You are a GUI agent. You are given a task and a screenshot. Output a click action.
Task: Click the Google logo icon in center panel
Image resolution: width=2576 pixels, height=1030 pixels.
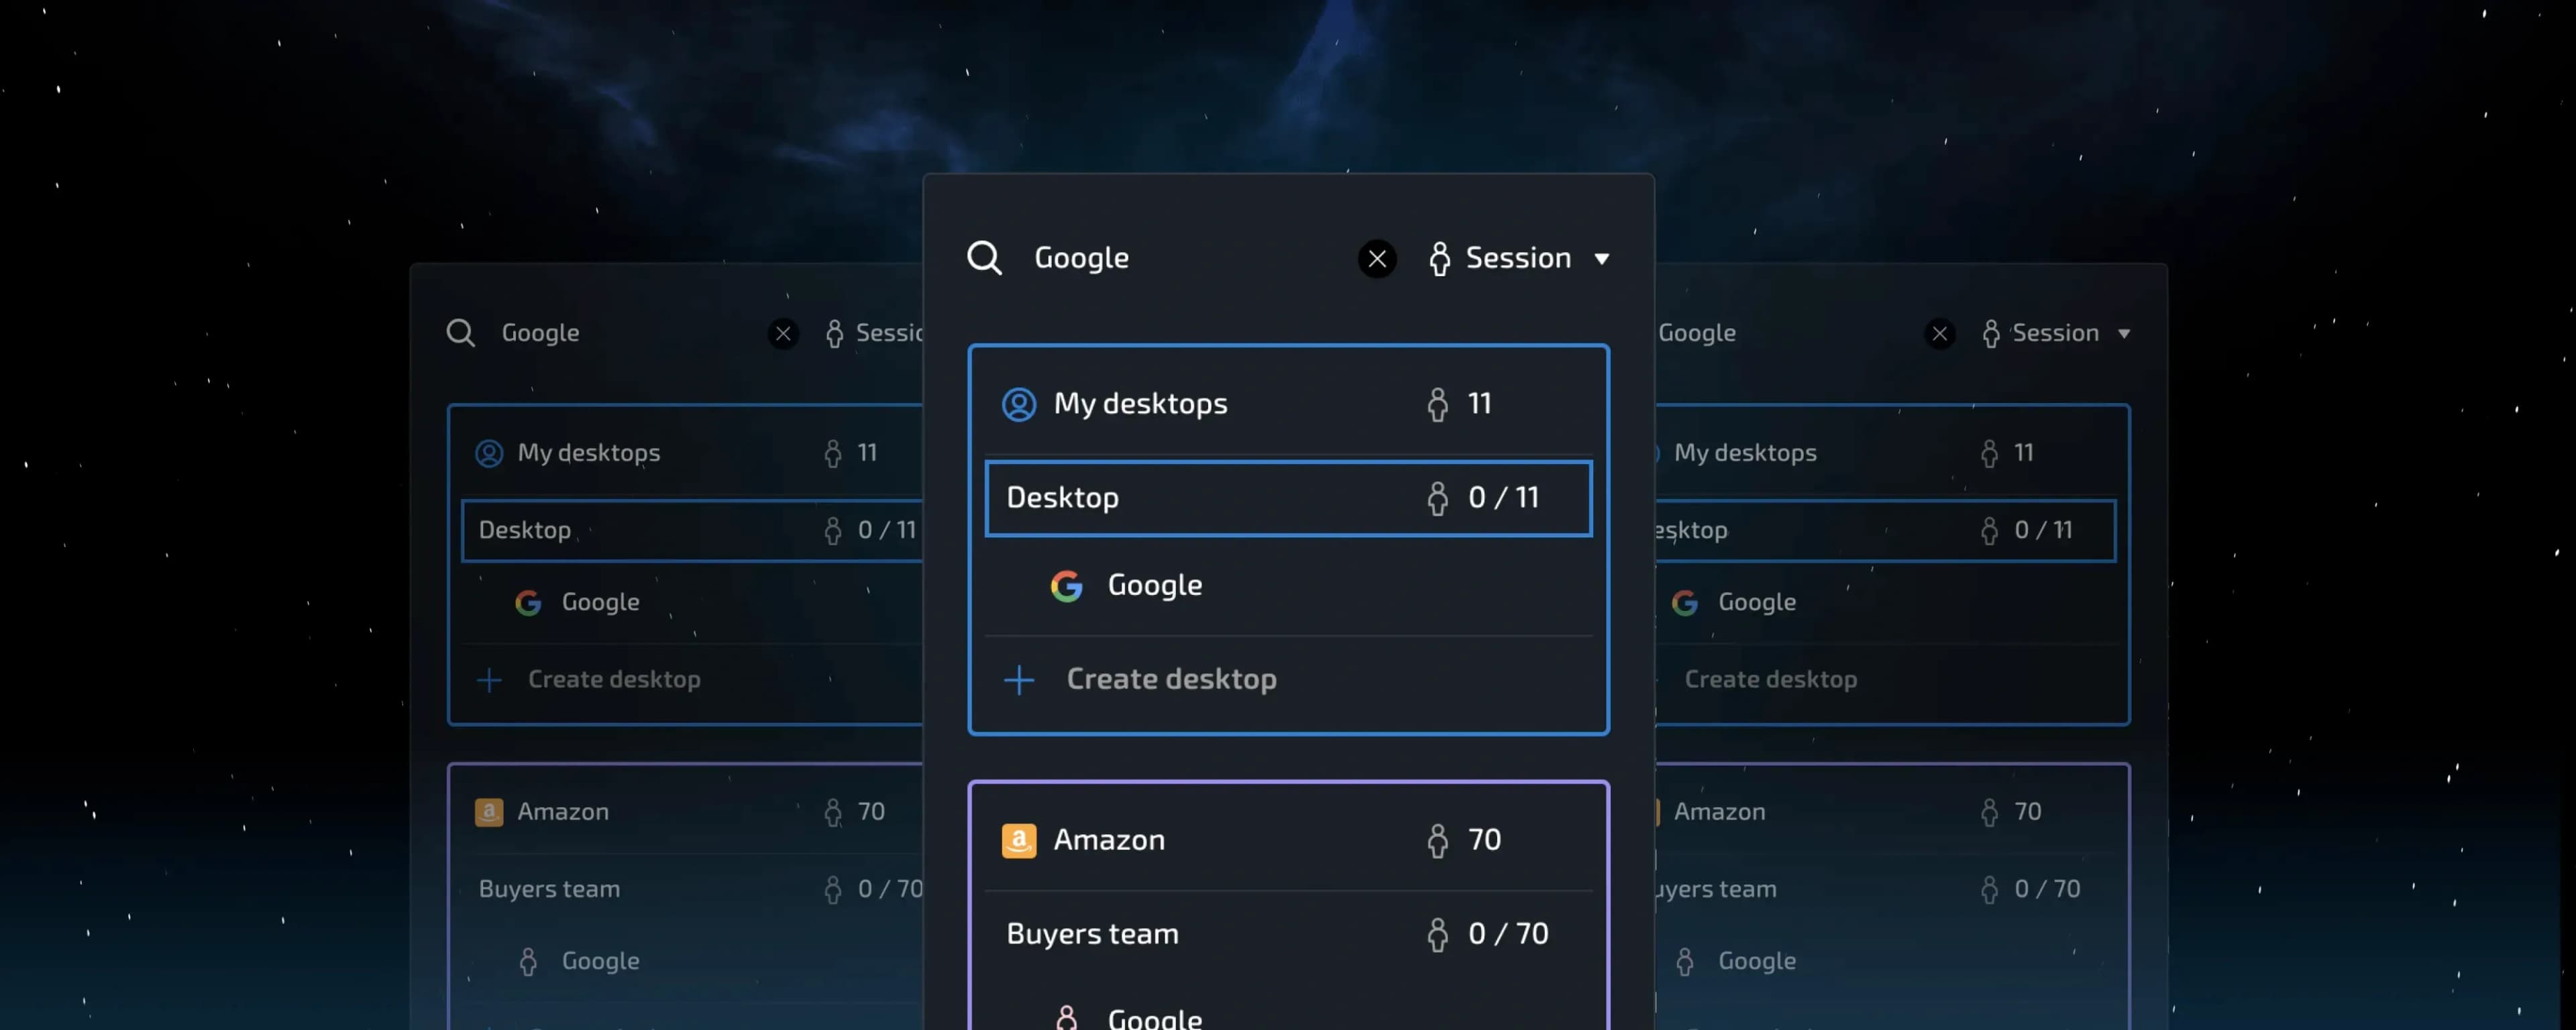tap(1067, 586)
